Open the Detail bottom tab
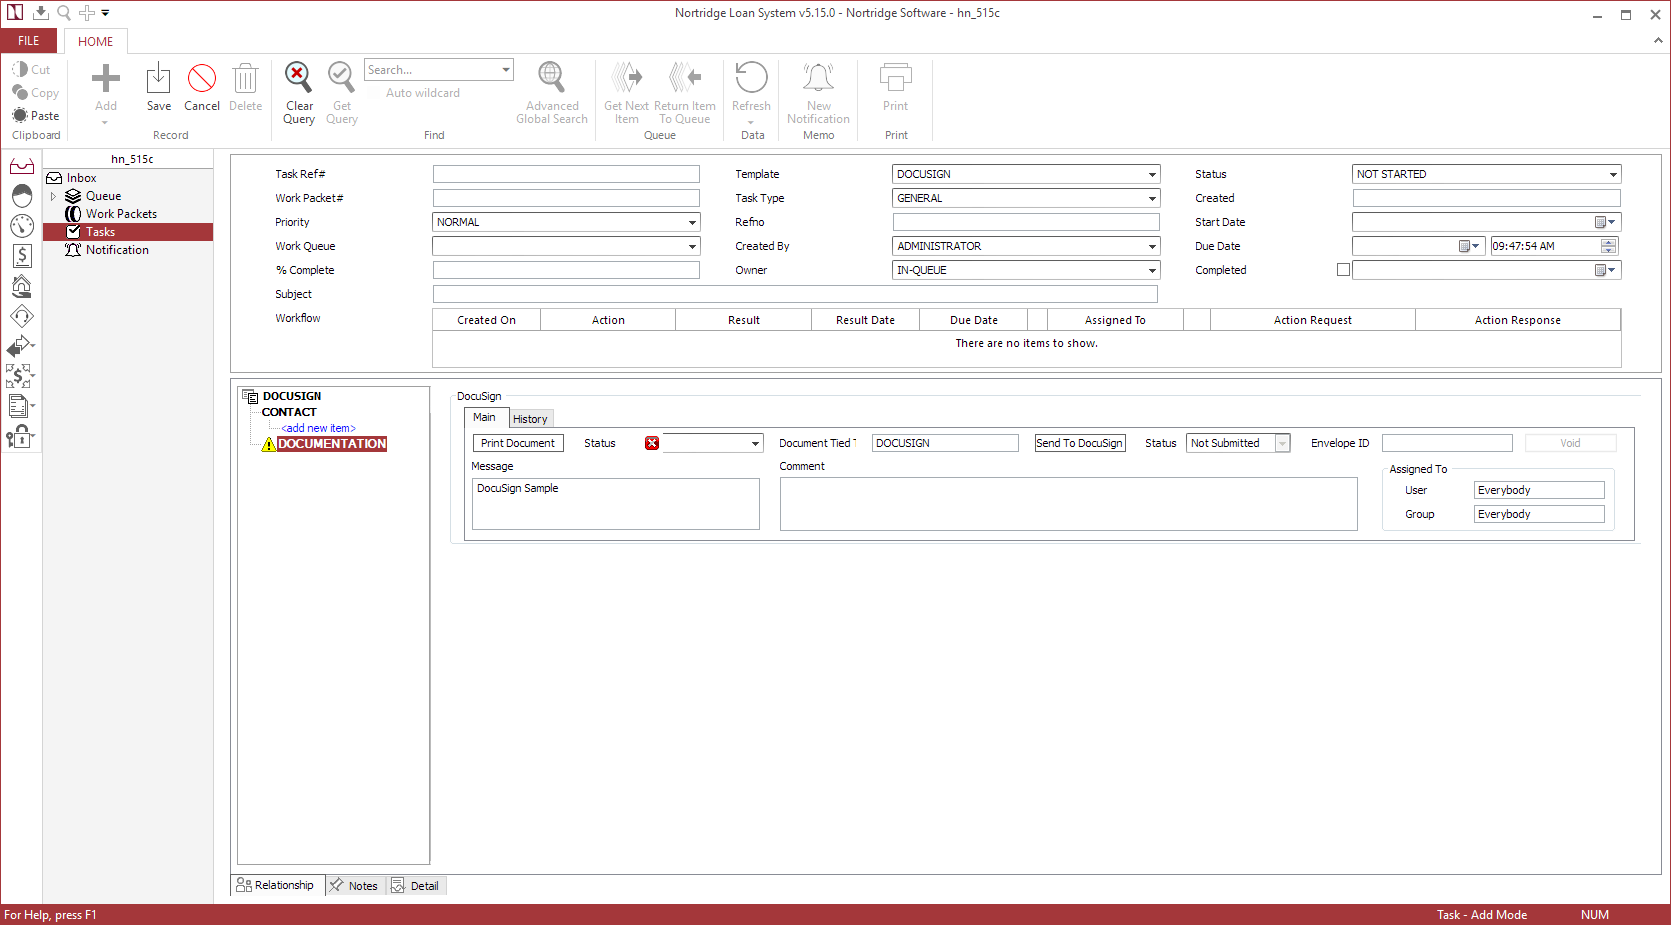Image resolution: width=1671 pixels, height=925 pixels. pos(416,886)
